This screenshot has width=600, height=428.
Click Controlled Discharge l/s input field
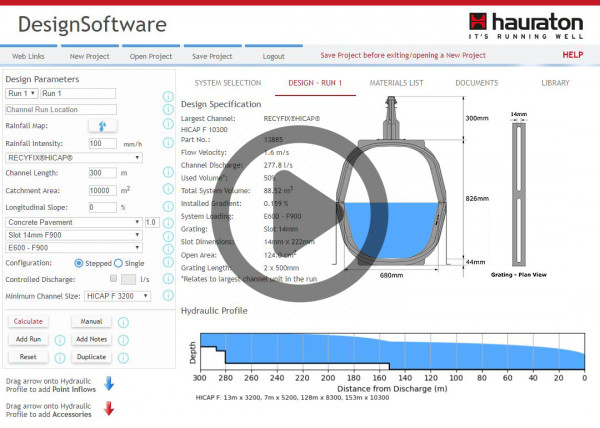click(128, 279)
